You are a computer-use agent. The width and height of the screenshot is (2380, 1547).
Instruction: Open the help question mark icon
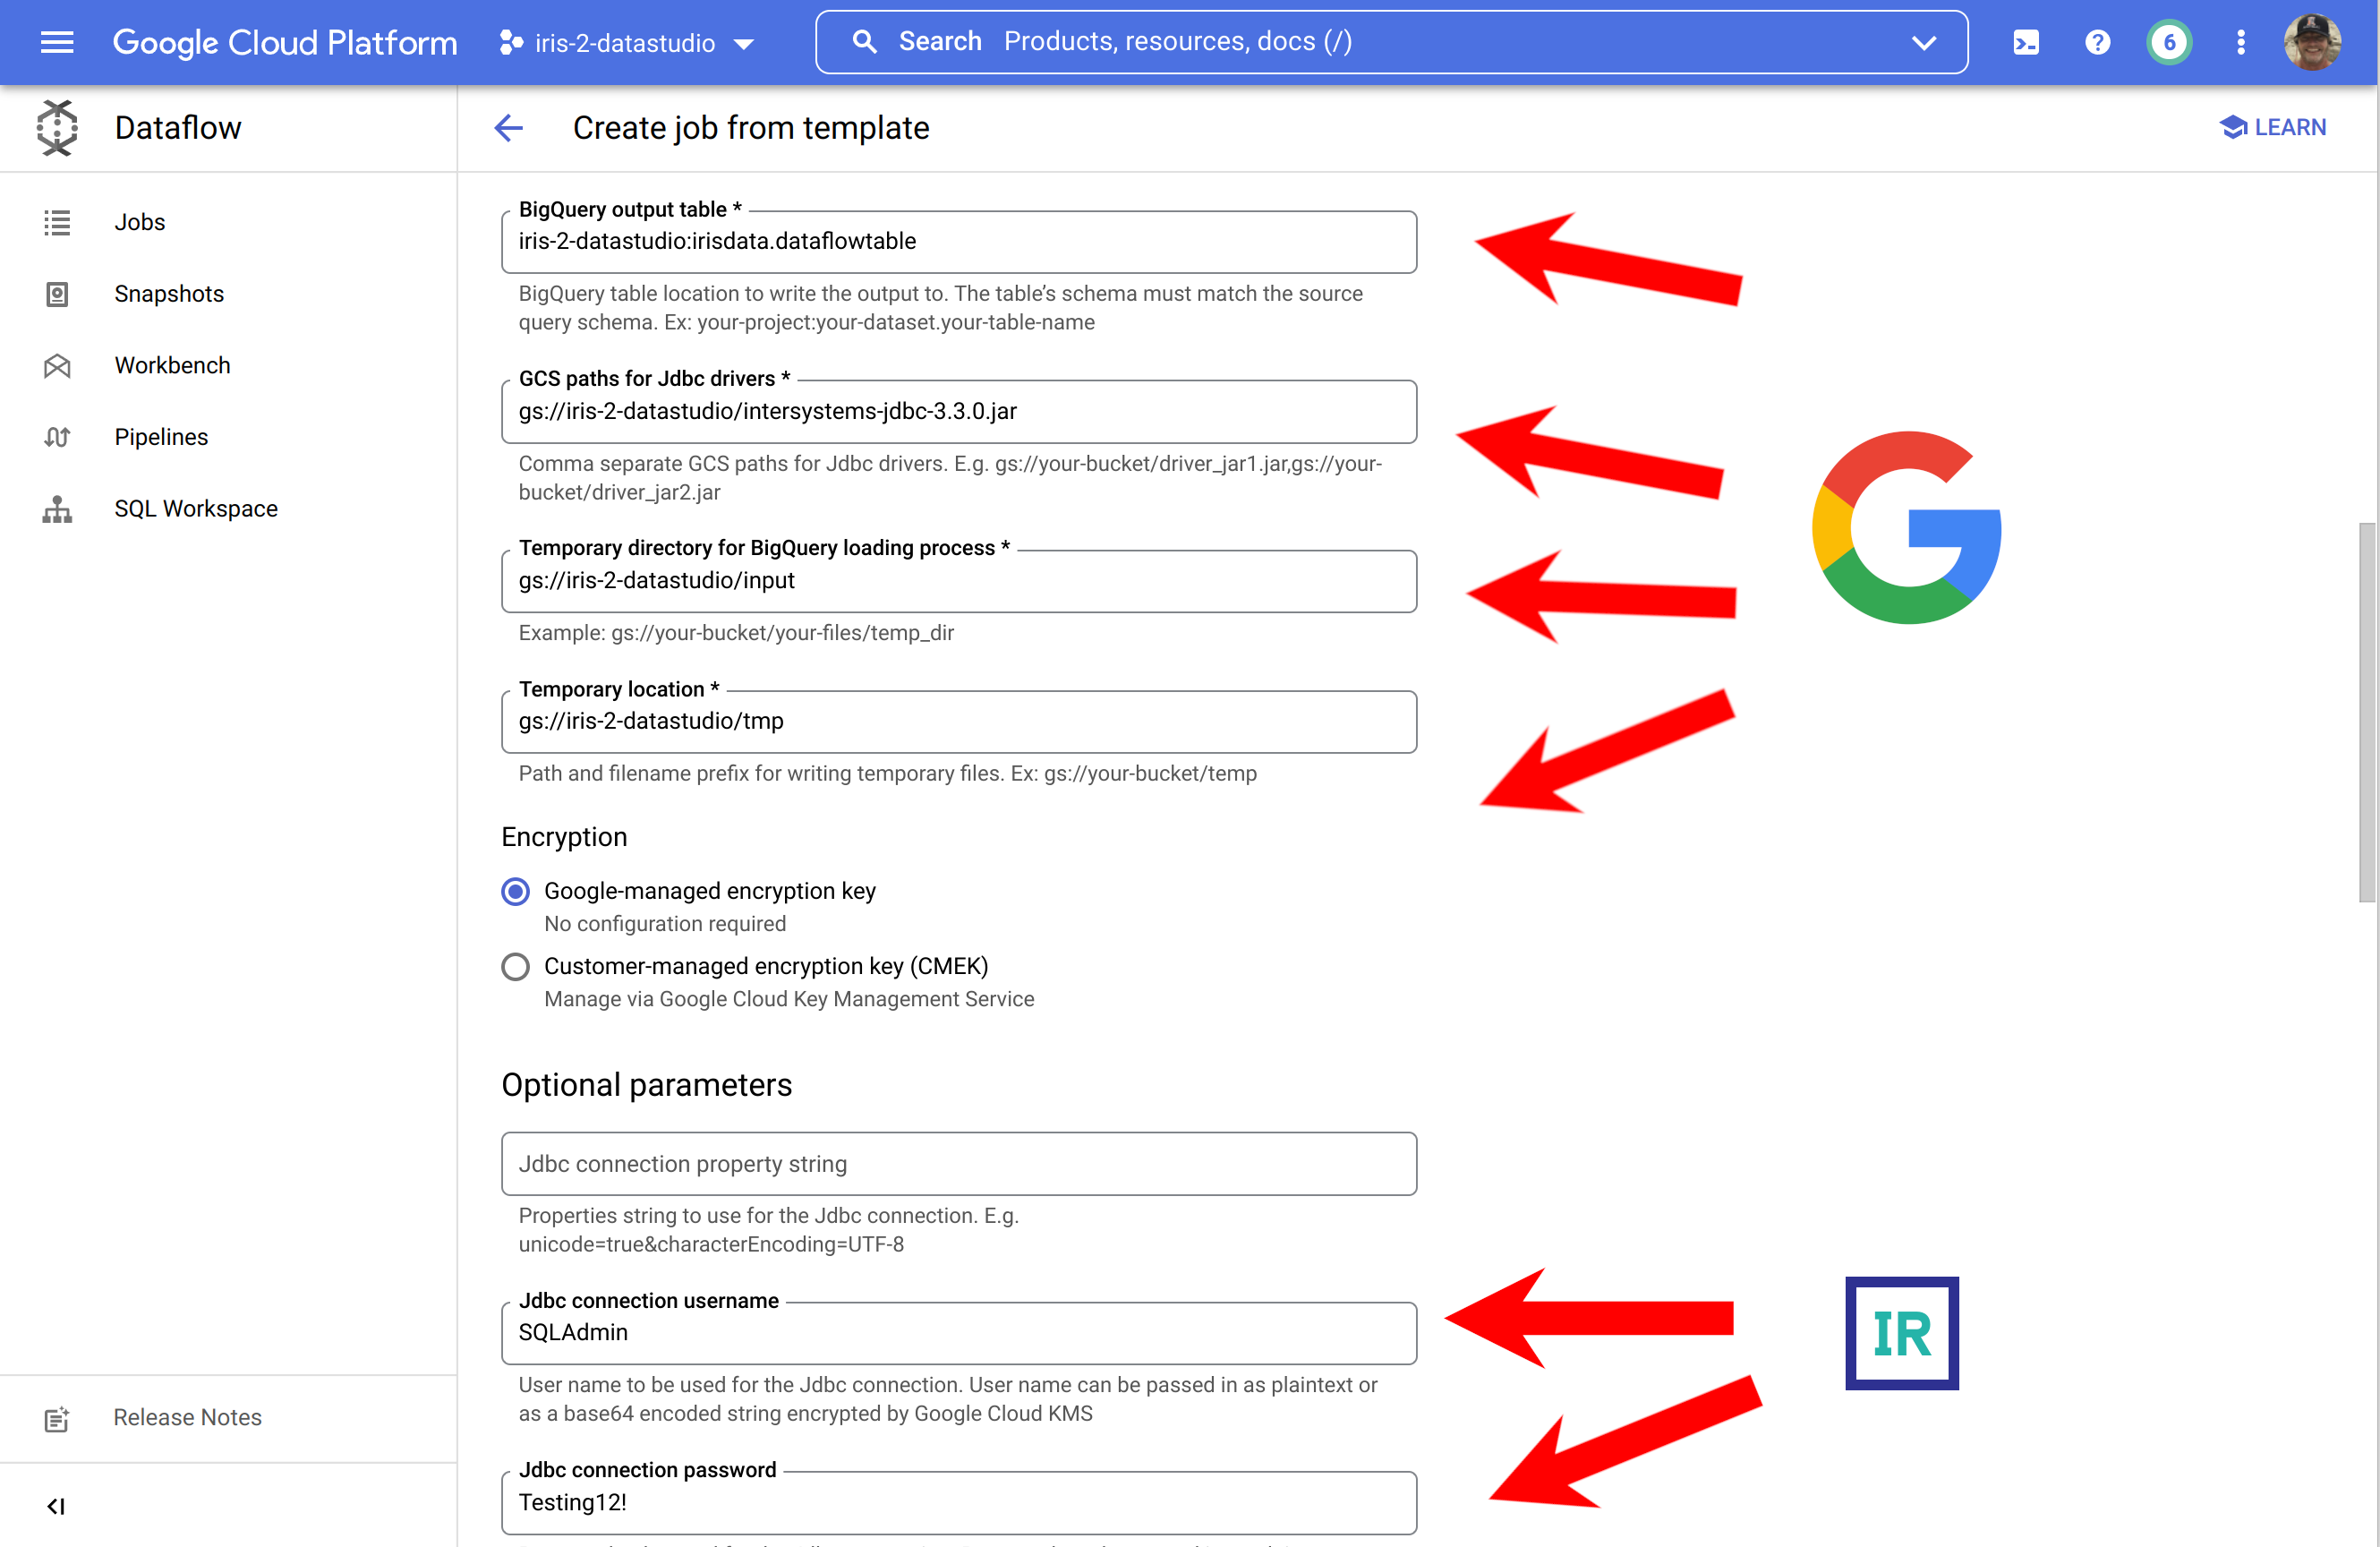(x=2098, y=42)
